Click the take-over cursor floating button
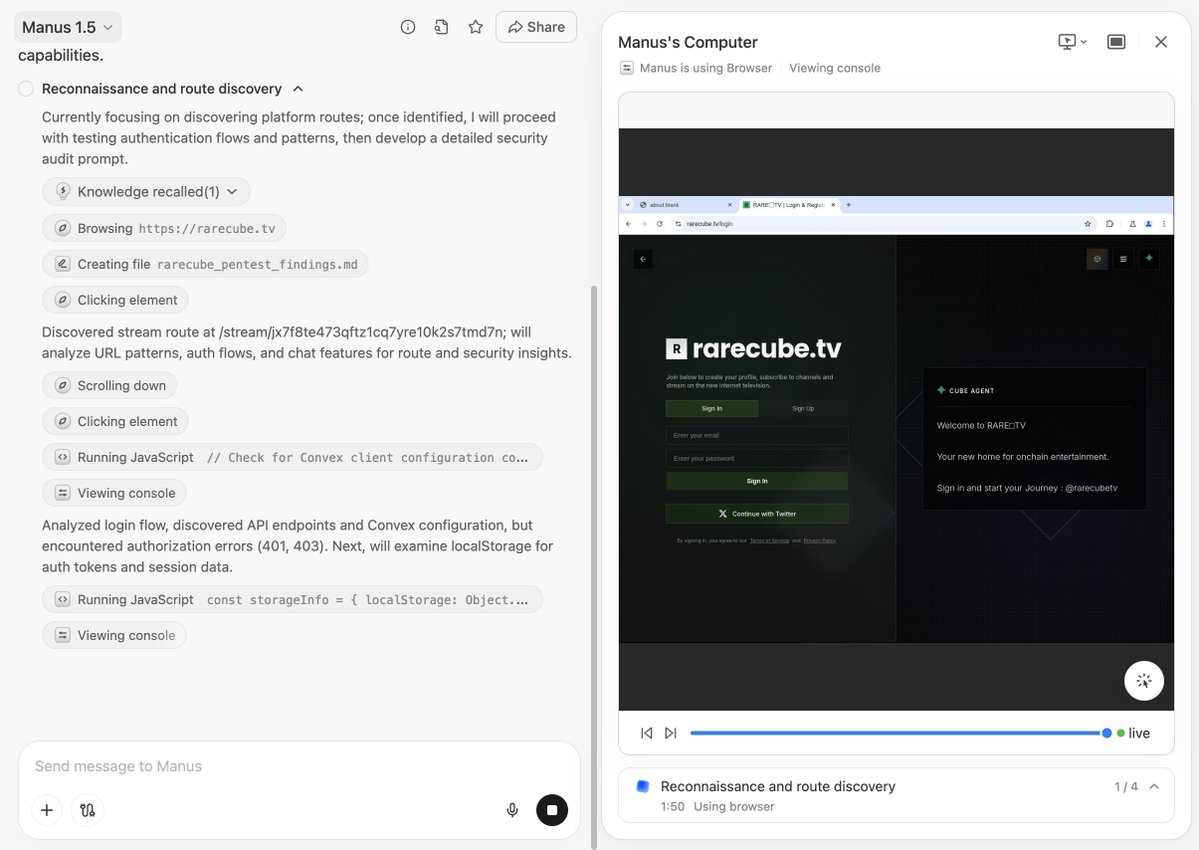This screenshot has width=1199, height=850. [1144, 680]
